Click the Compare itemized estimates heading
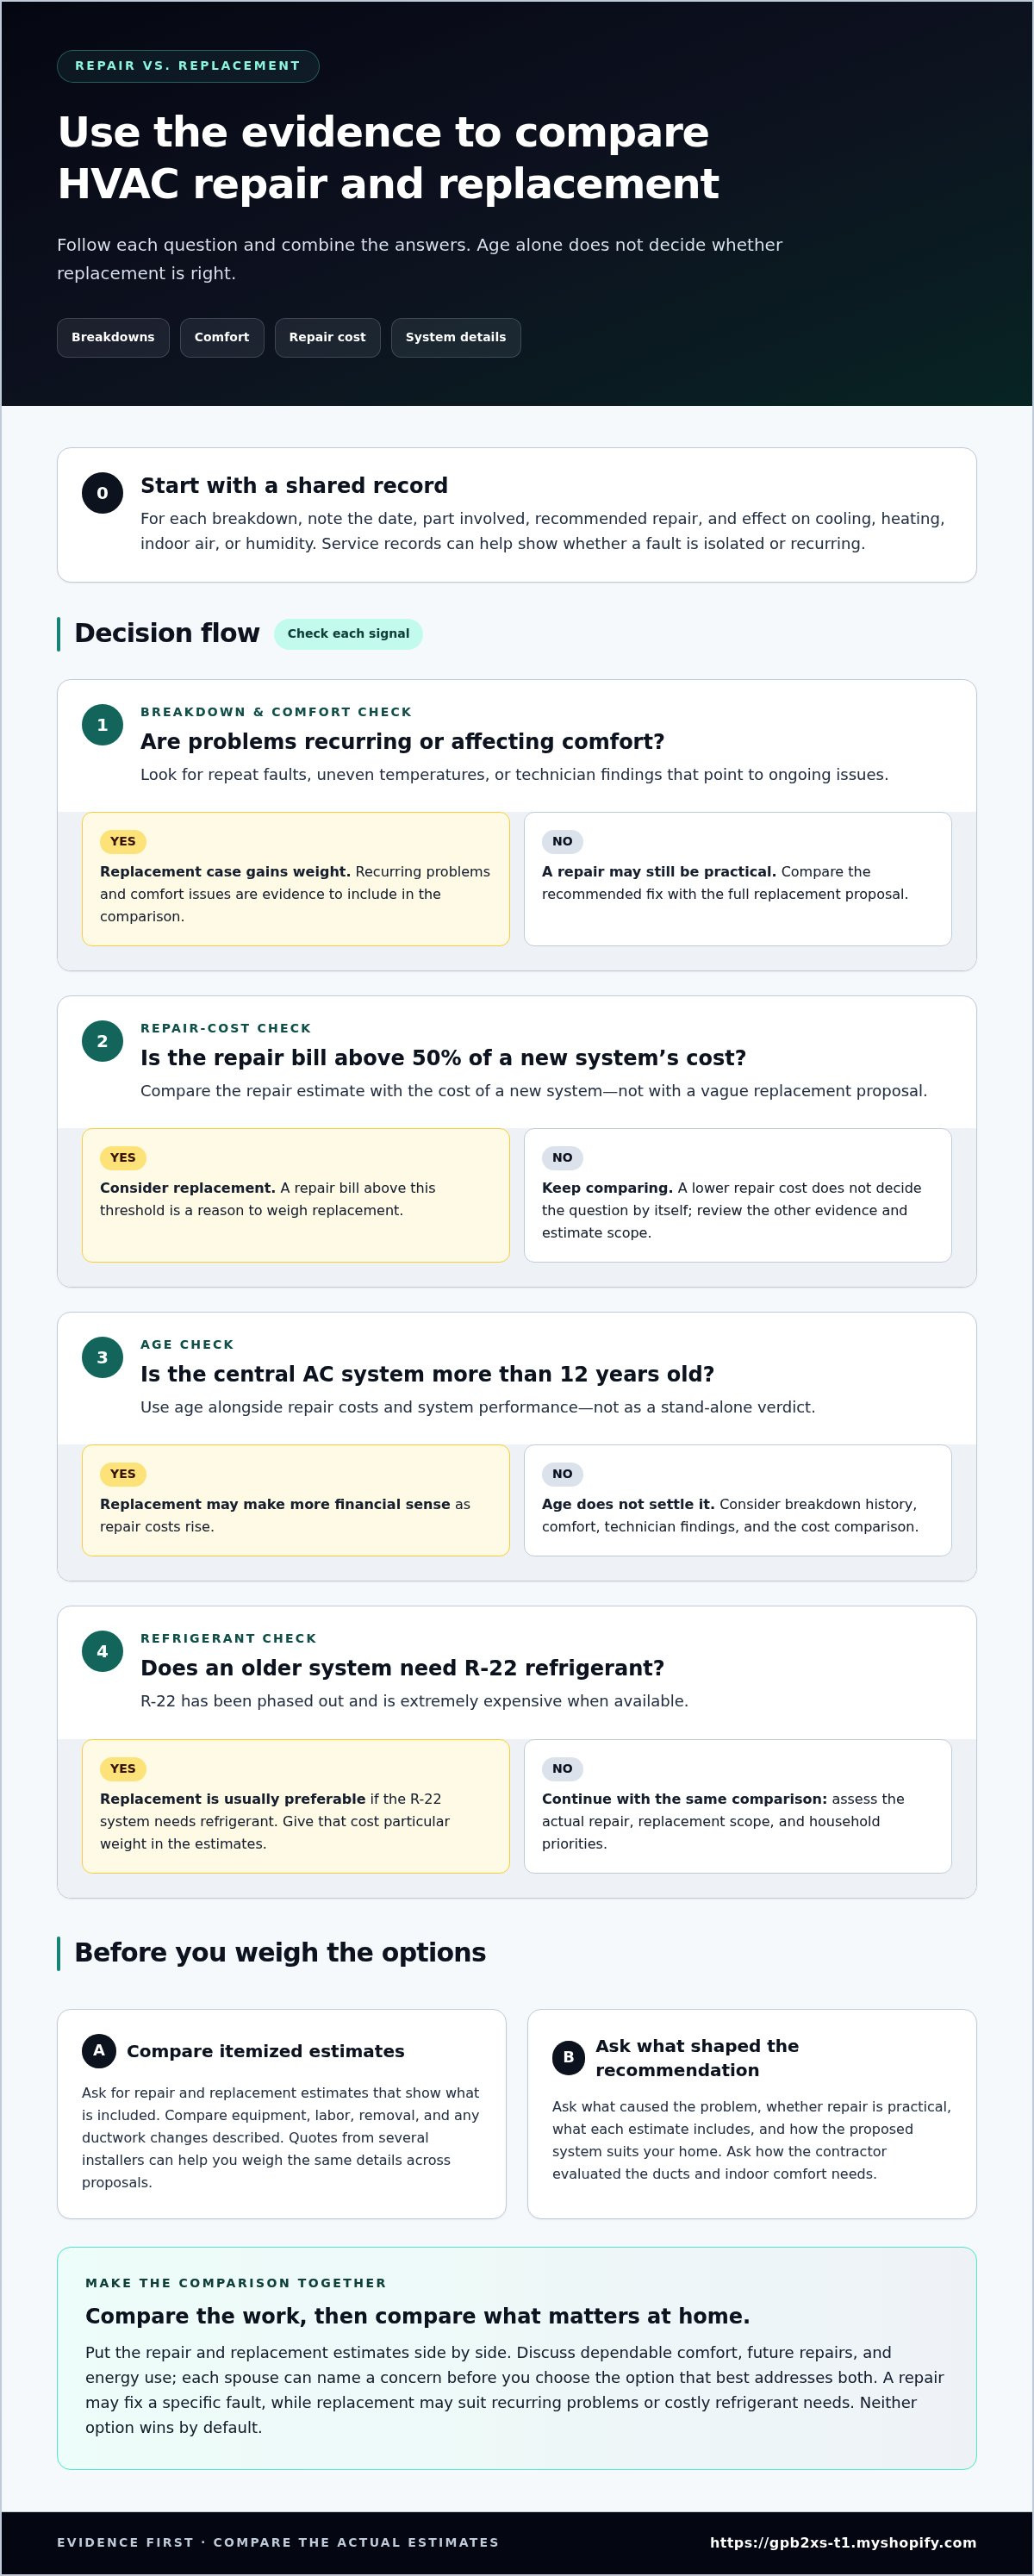The image size is (1034, 2576). pyautogui.click(x=266, y=2051)
